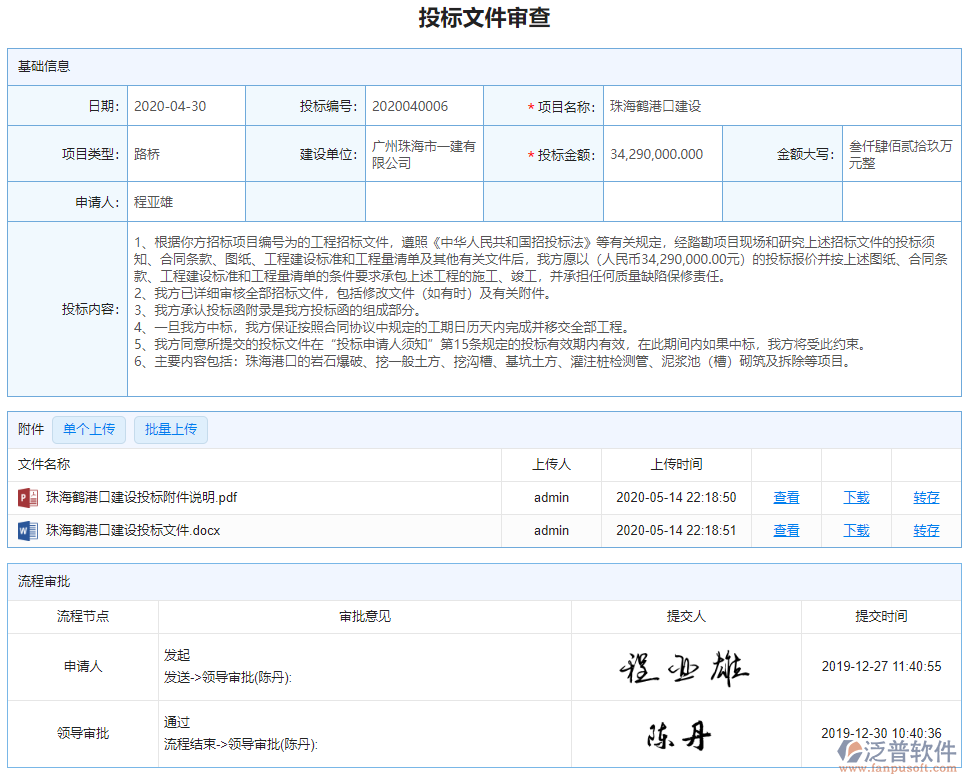This screenshot has width=967, height=784.
Task: Click the 投标金额 amount field
Action: coord(660,153)
